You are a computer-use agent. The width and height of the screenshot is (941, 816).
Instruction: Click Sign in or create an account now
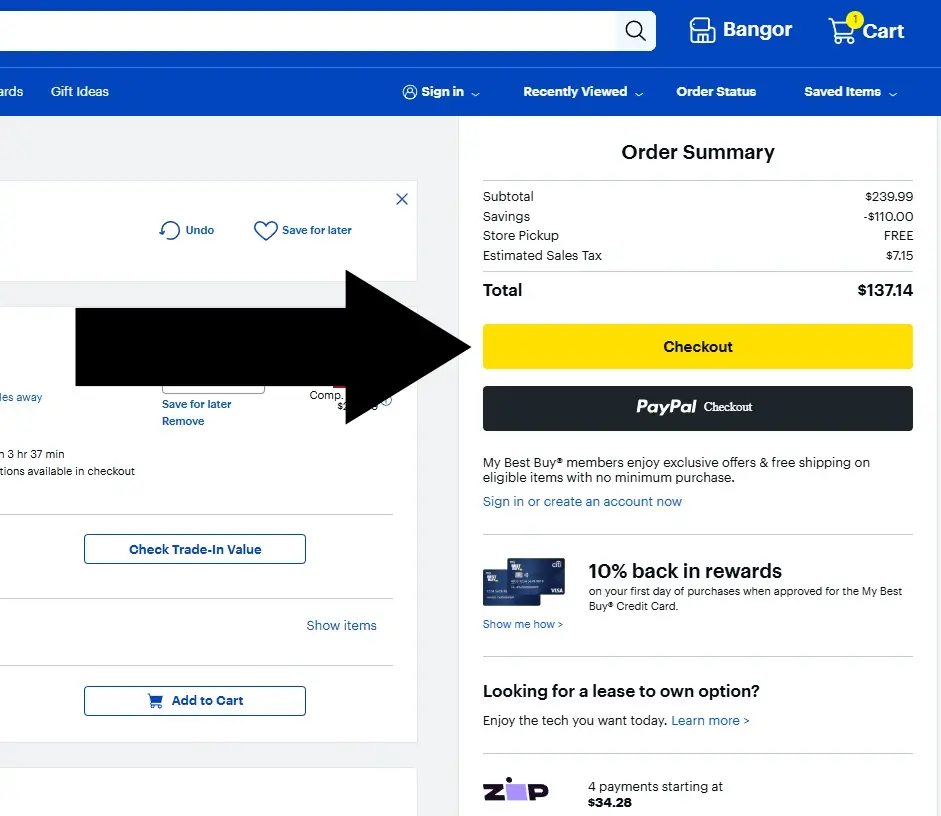tap(582, 502)
